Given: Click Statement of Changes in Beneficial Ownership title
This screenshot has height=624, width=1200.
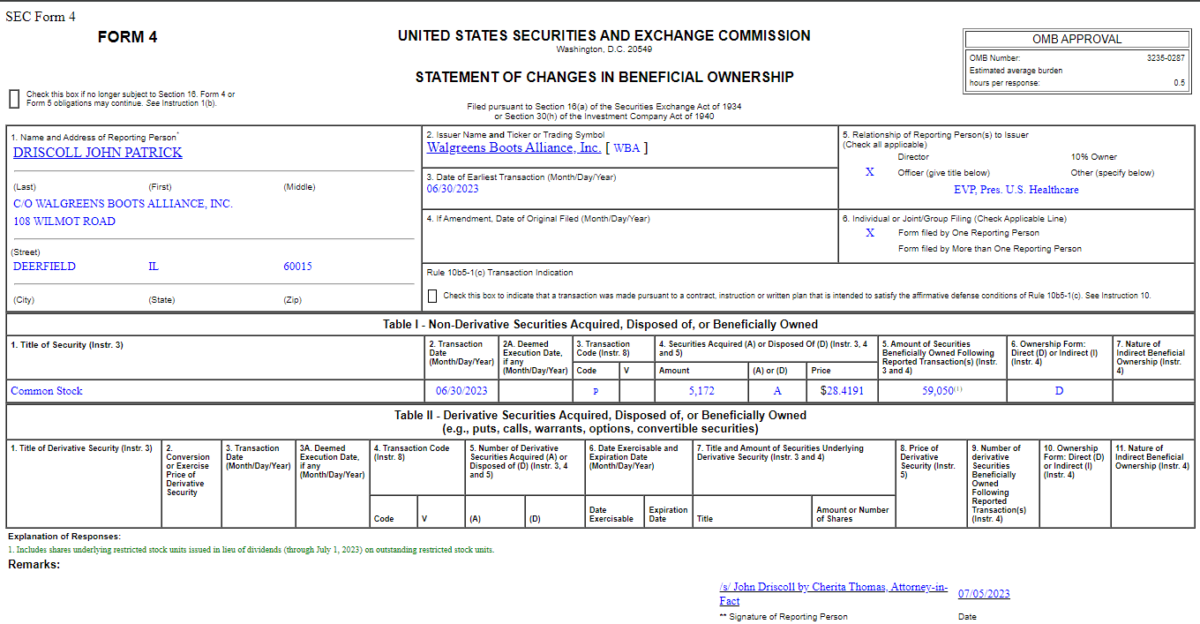Looking at the screenshot, I should pos(604,77).
